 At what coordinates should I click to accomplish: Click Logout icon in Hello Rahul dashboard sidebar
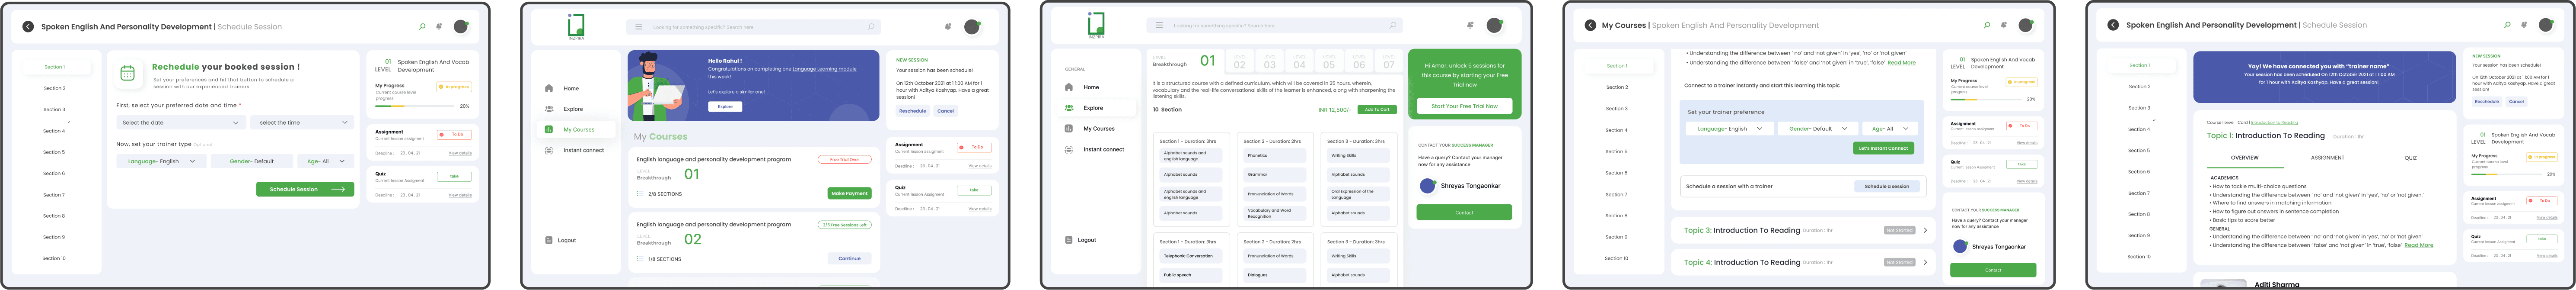pyautogui.click(x=549, y=240)
